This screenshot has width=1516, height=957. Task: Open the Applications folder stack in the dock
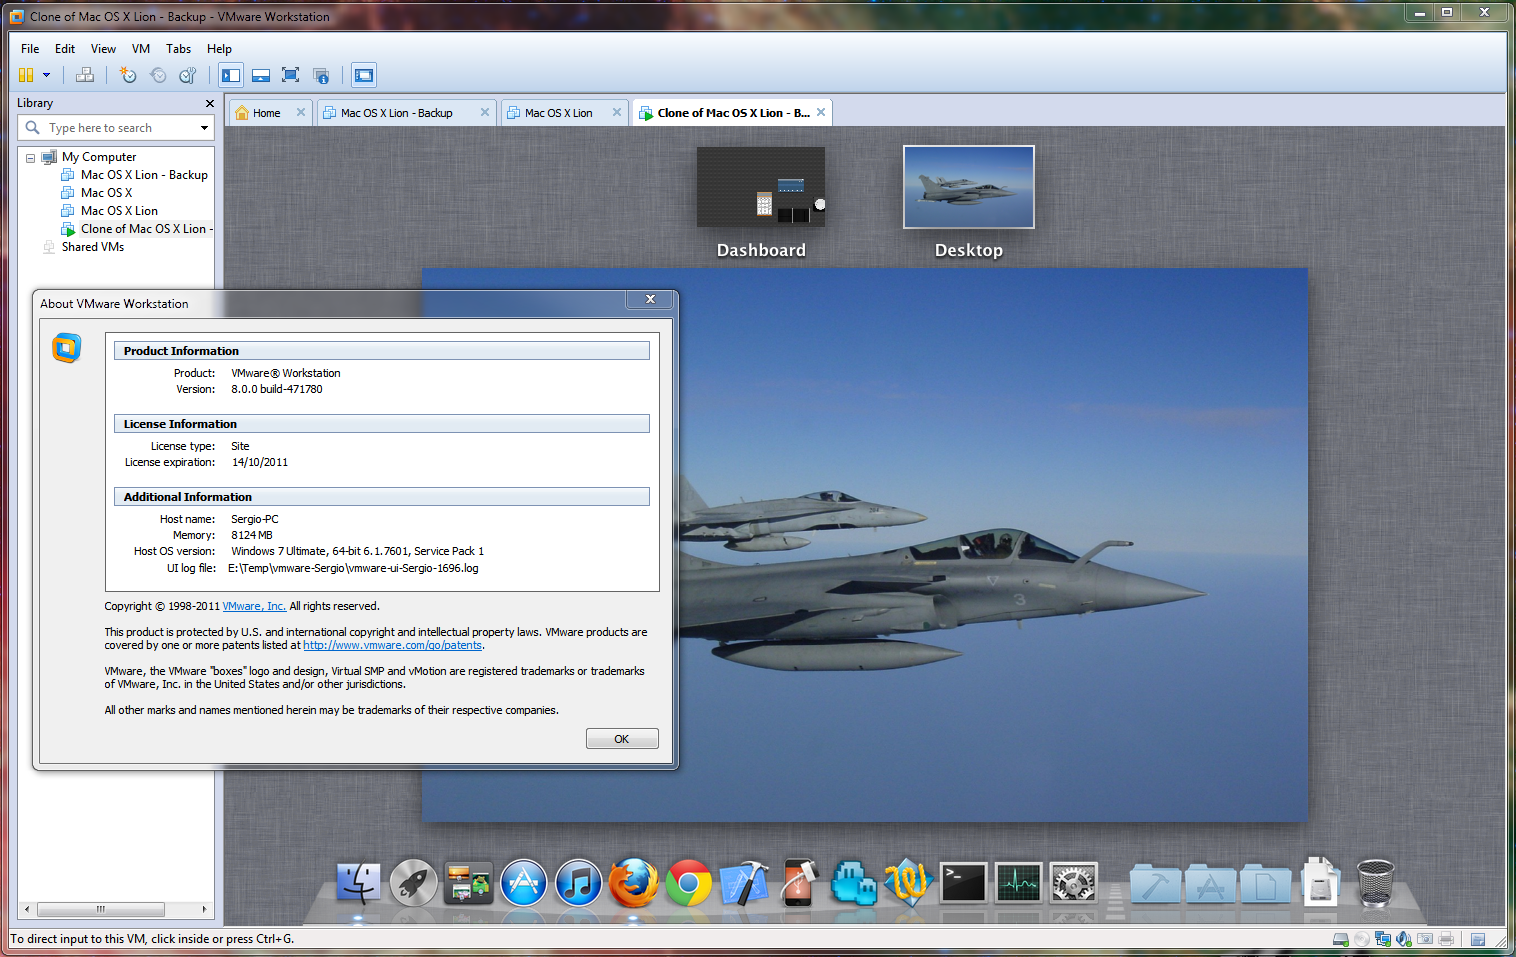pos(1211,885)
